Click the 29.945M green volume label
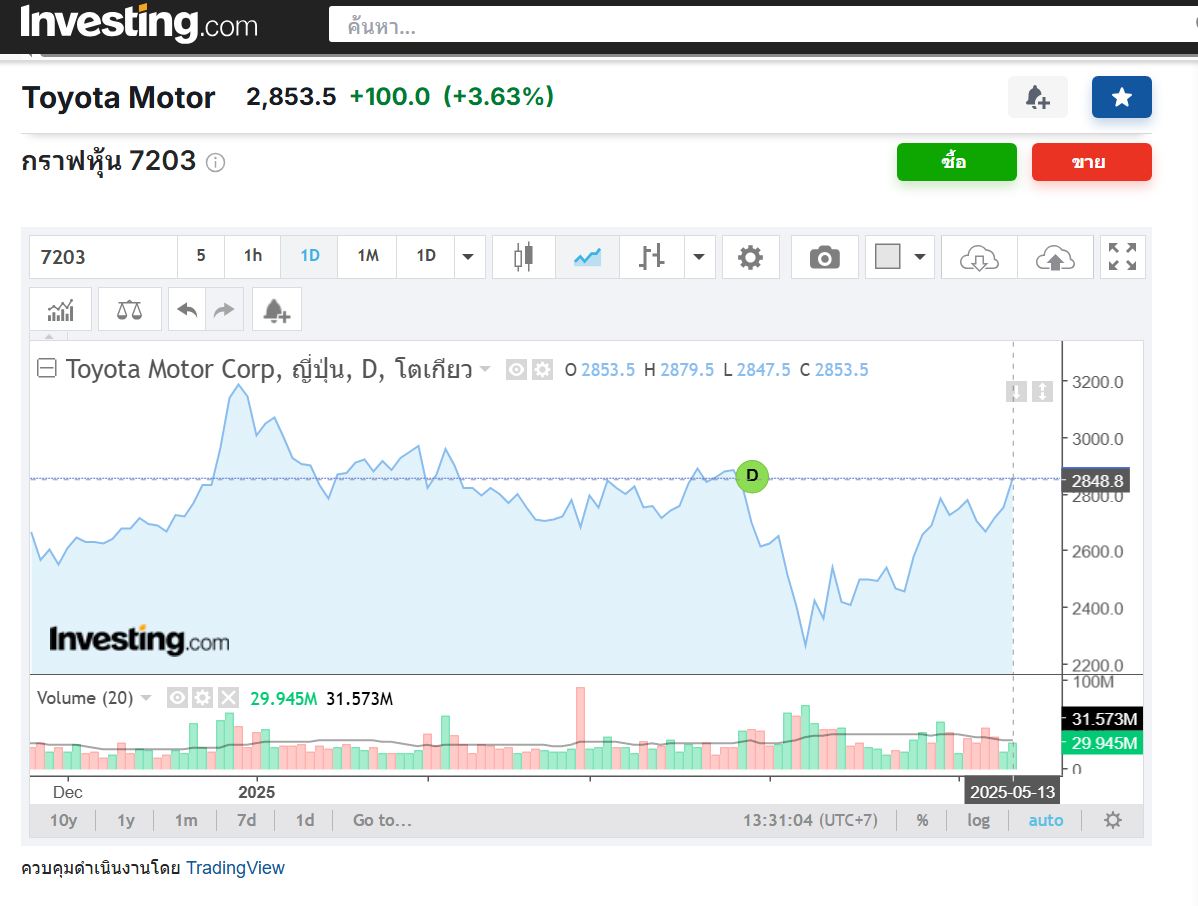Viewport: 1198px width, 906px height. coord(1102,743)
